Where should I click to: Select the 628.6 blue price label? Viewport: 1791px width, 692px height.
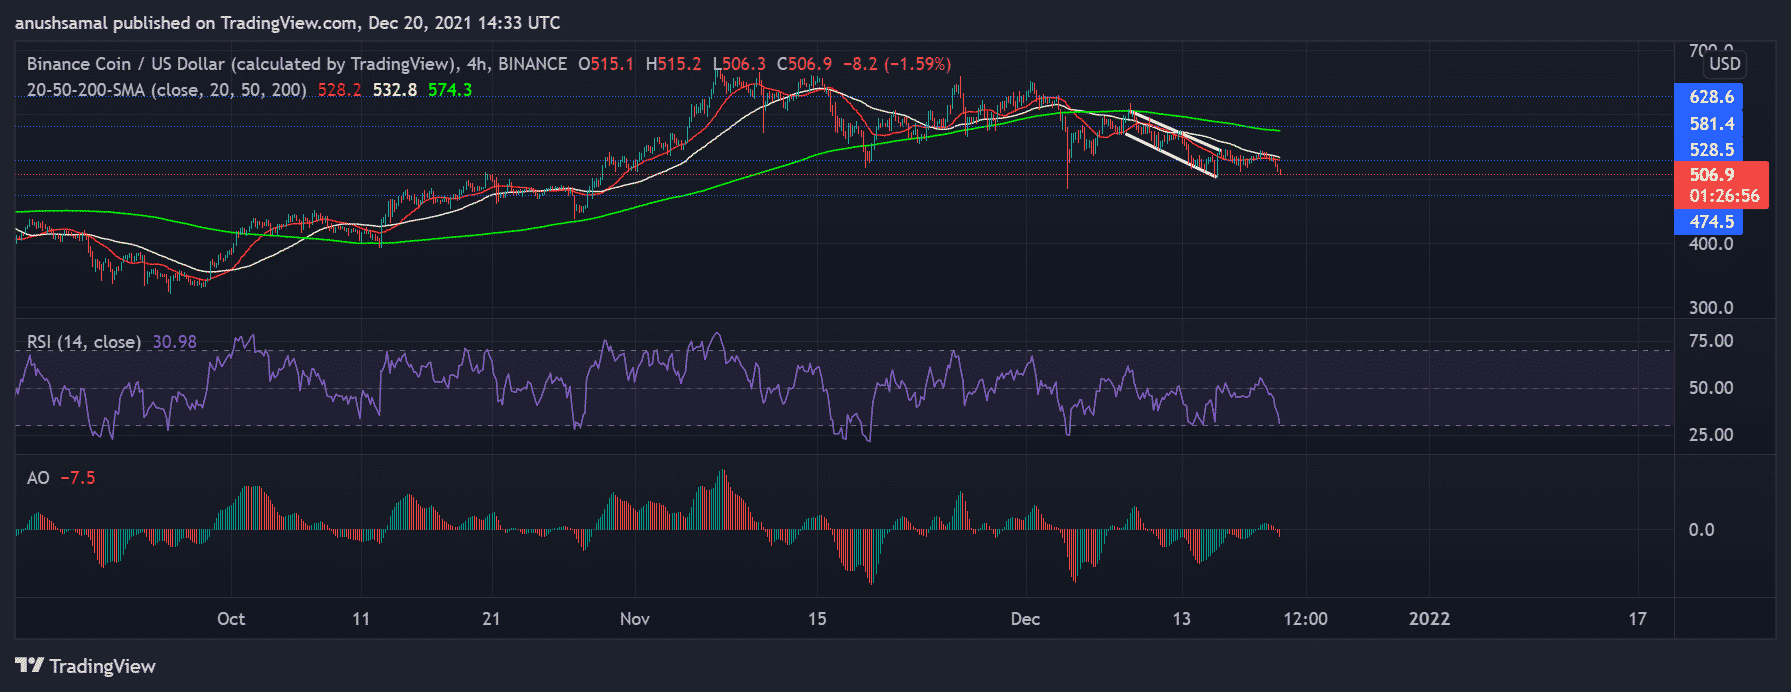[1709, 97]
